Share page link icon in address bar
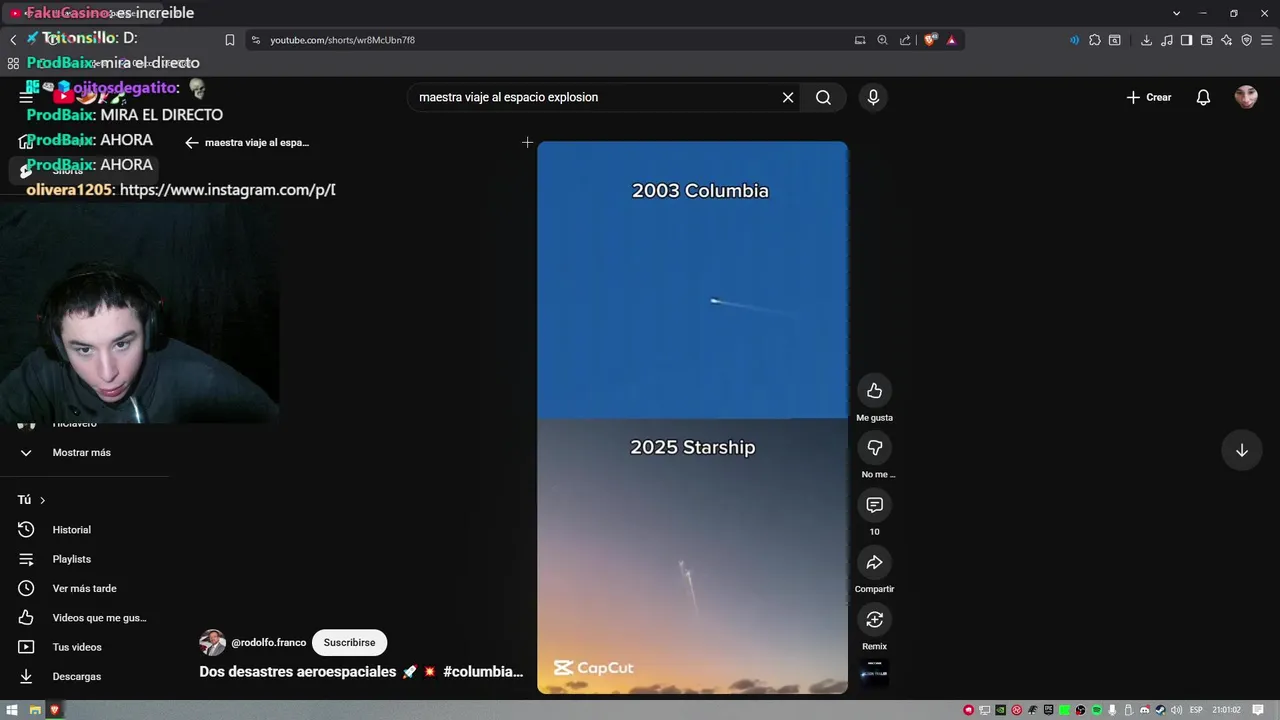This screenshot has width=1280, height=720. coord(905,40)
